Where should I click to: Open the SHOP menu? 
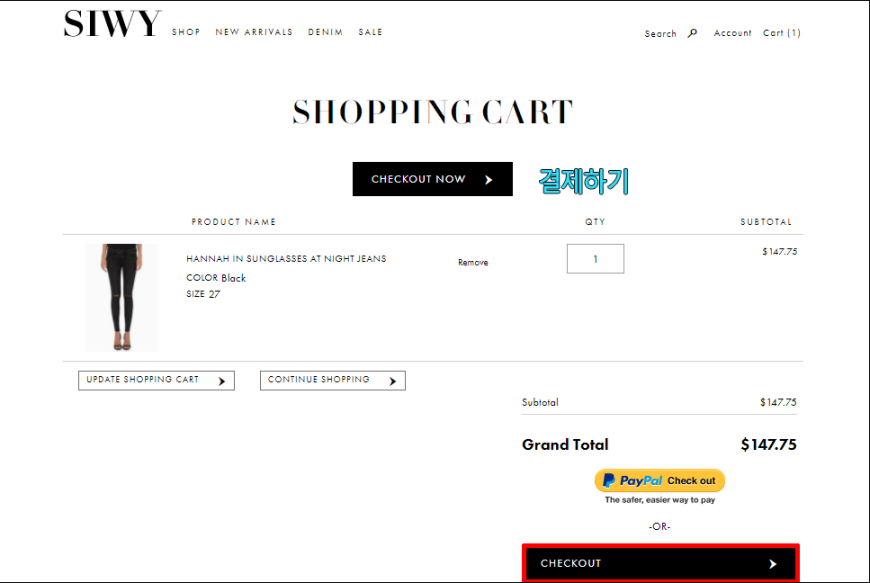click(x=186, y=32)
